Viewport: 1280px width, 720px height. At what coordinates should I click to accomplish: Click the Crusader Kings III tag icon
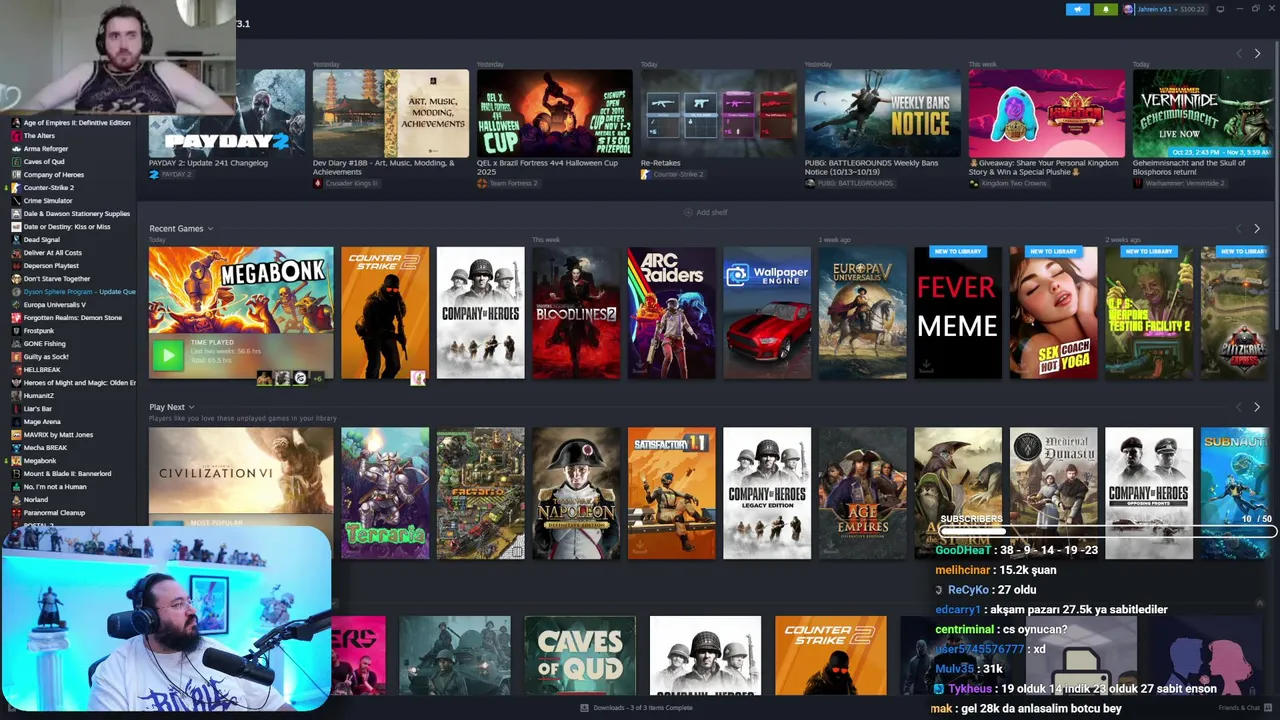click(x=318, y=184)
